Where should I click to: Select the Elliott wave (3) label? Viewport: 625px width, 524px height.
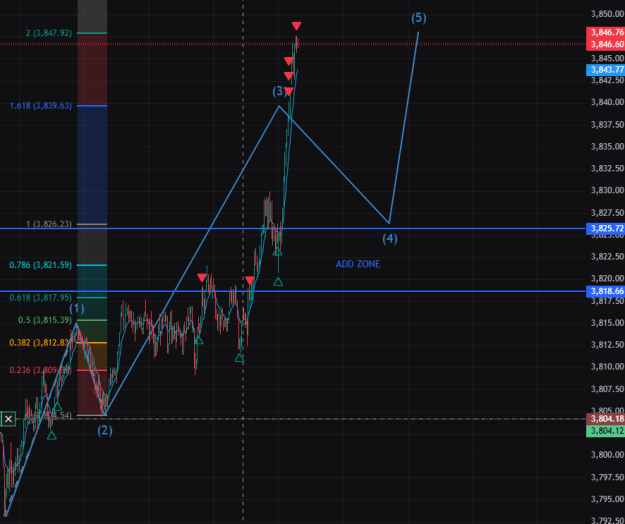279,91
